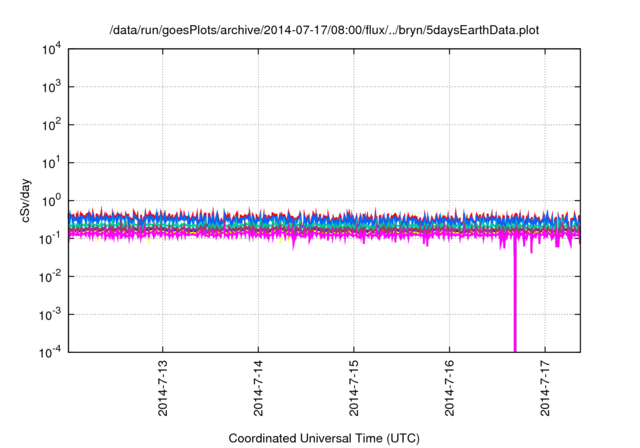Click the 10^3 y-axis tick label
Viewport: 640px width, 448px height.
tap(51, 87)
